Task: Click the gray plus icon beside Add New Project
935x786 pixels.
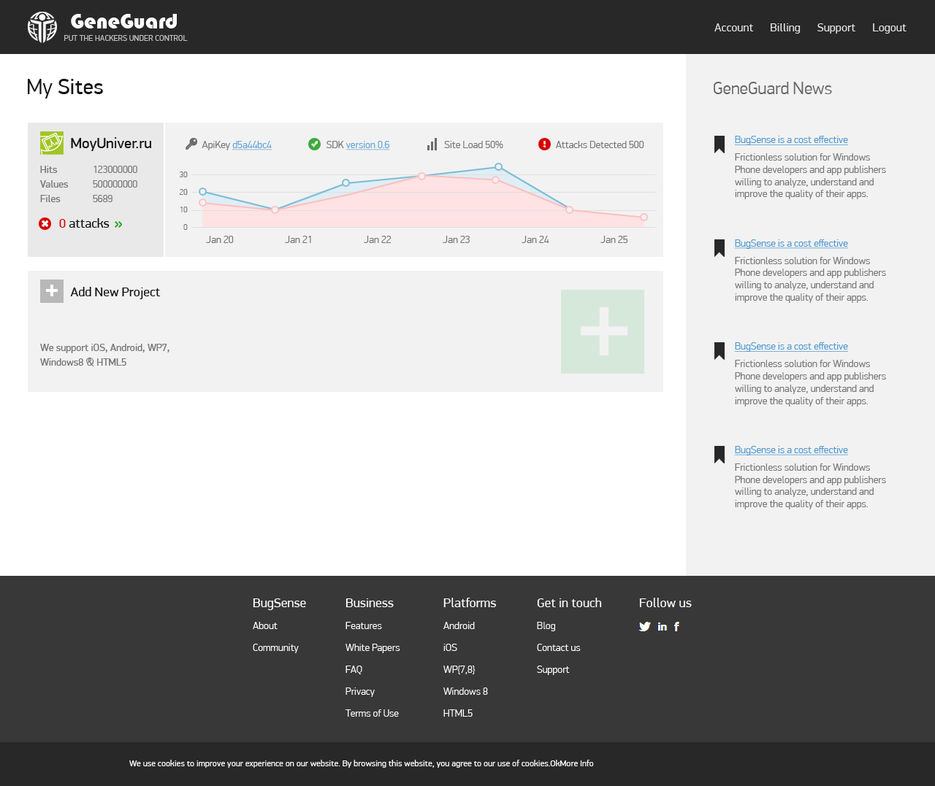Action: 52,291
